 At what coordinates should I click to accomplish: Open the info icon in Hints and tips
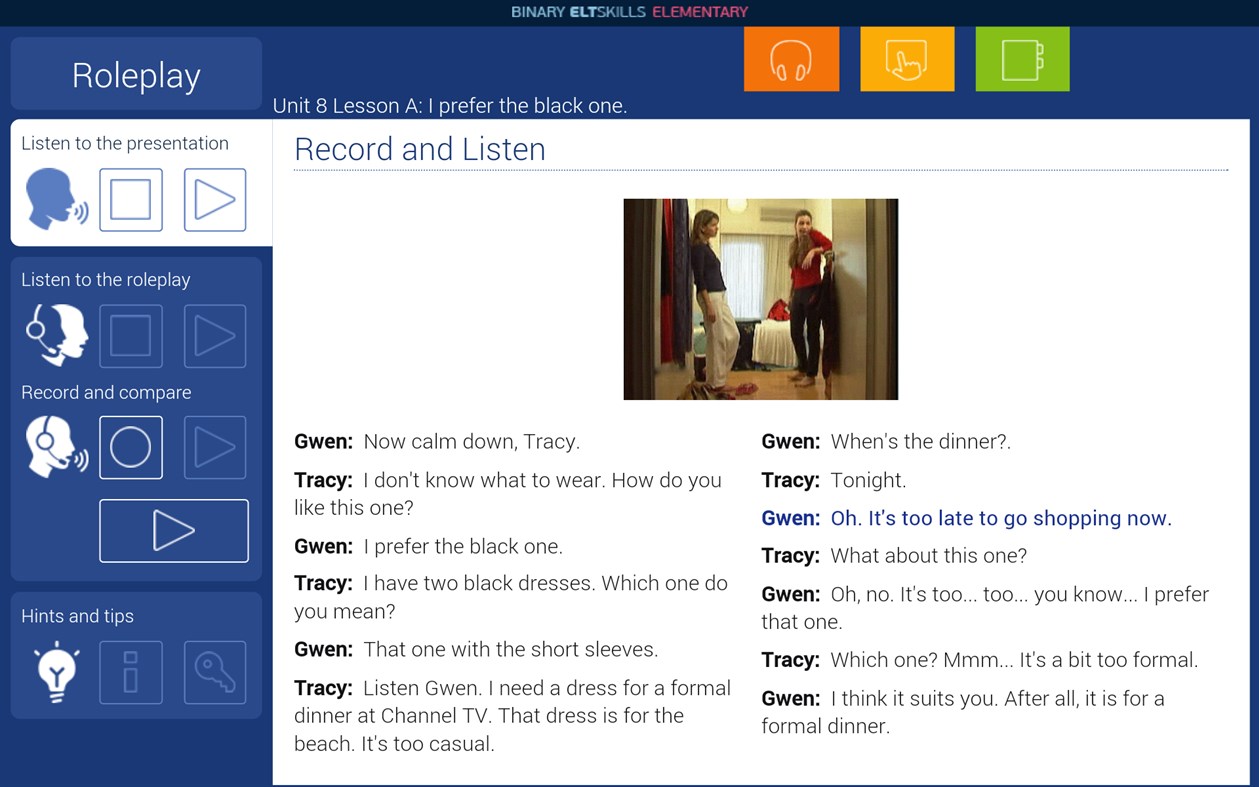[x=131, y=672]
